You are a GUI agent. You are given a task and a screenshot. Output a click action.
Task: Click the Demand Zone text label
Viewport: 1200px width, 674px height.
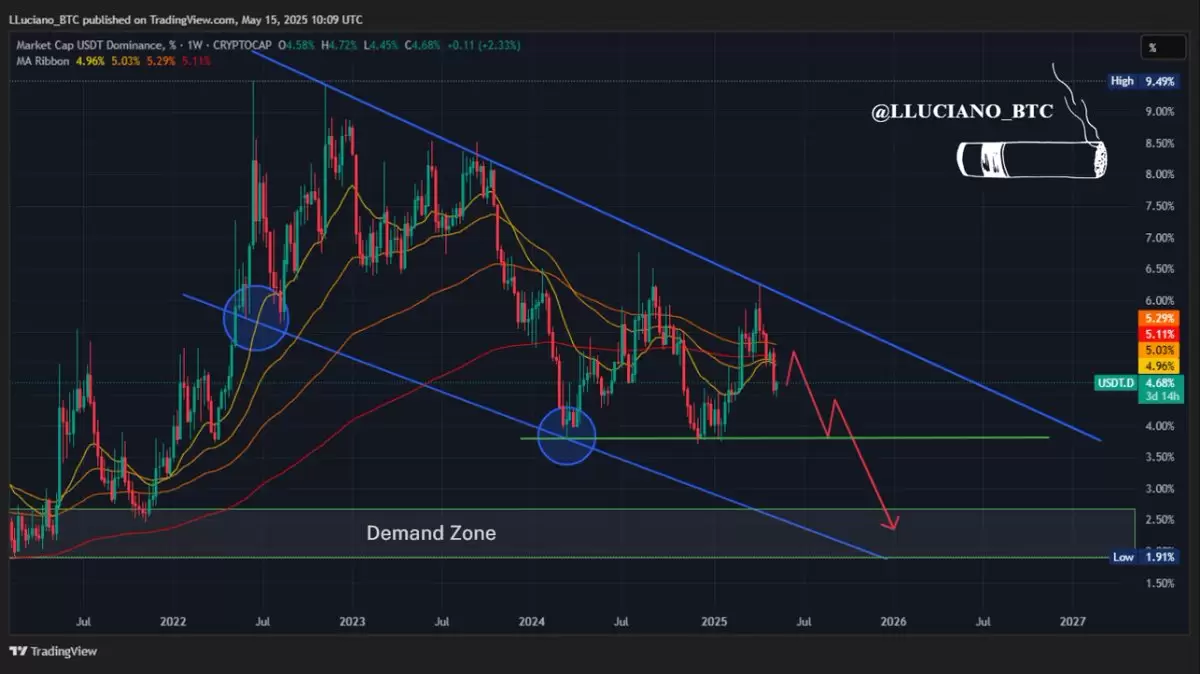coord(431,533)
